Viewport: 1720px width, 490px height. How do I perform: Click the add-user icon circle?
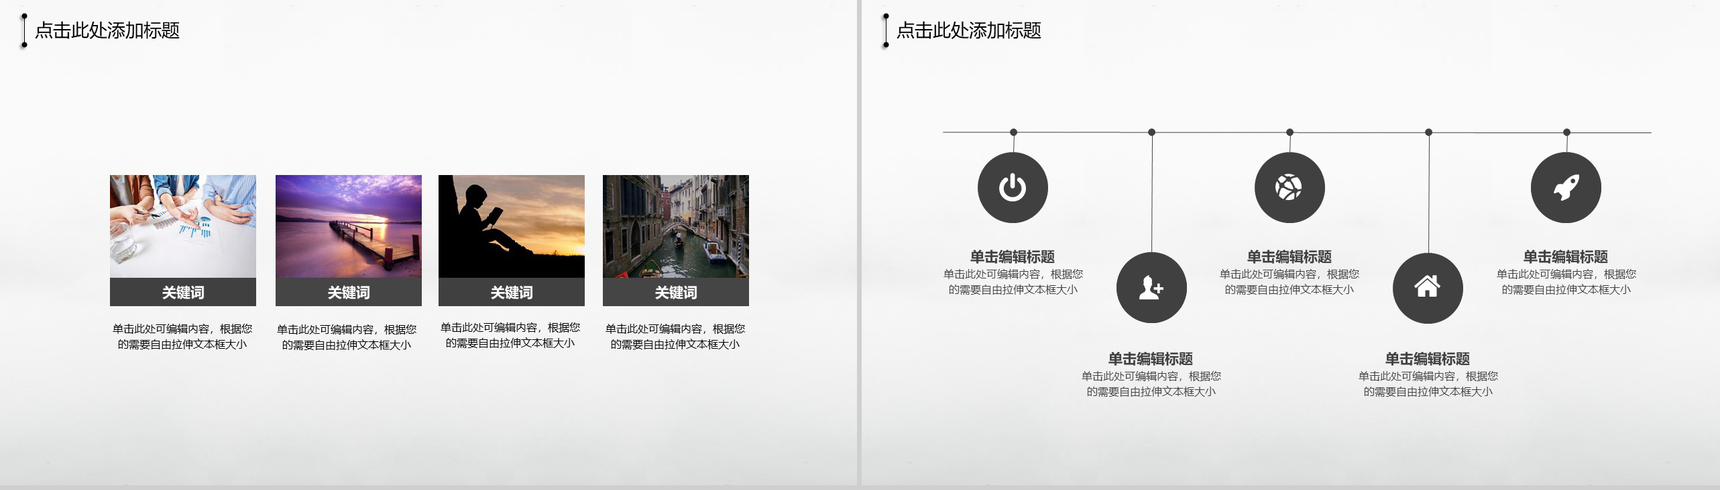(x=1151, y=288)
